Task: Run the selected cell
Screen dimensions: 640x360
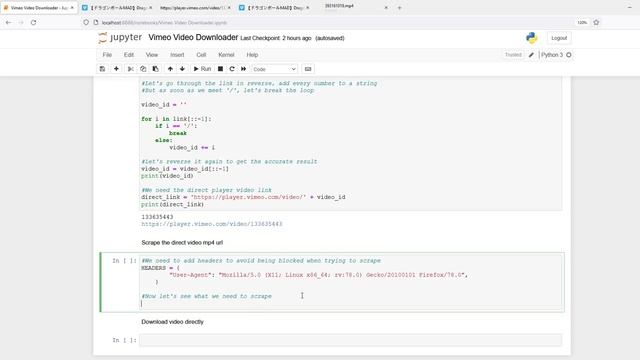Action: (x=202, y=69)
